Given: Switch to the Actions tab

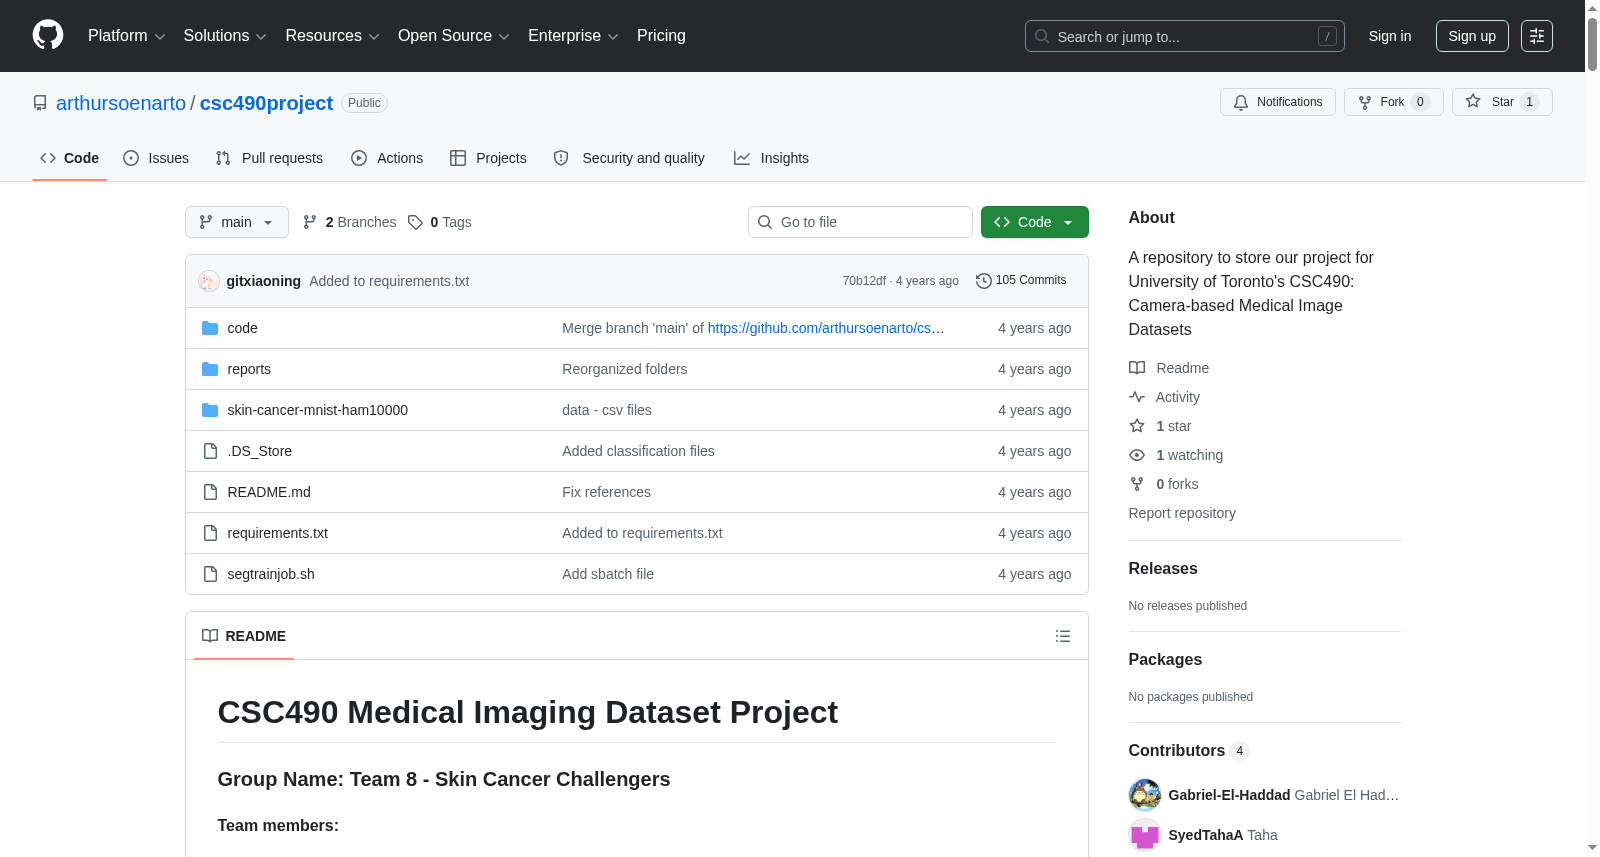Looking at the screenshot, I should [x=387, y=158].
